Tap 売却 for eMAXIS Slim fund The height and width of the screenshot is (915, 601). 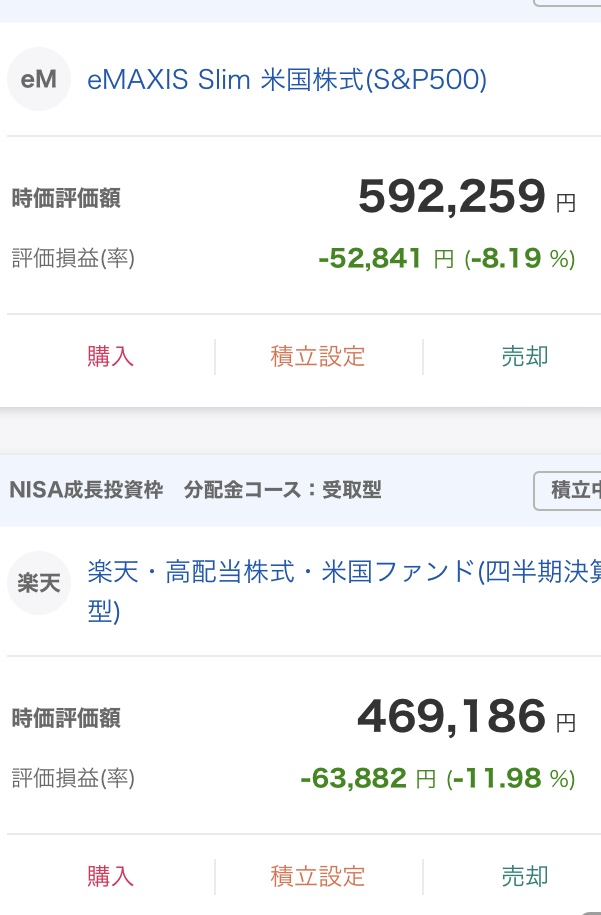(x=524, y=356)
